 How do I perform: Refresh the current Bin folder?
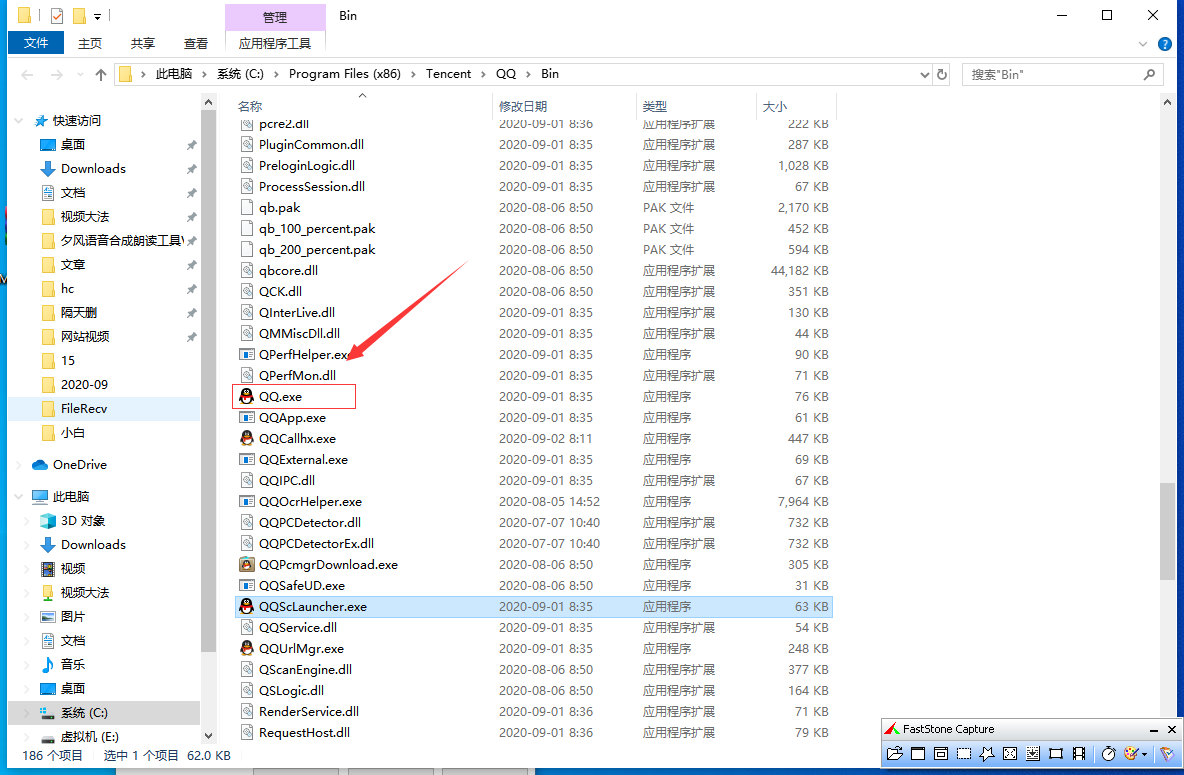[942, 75]
